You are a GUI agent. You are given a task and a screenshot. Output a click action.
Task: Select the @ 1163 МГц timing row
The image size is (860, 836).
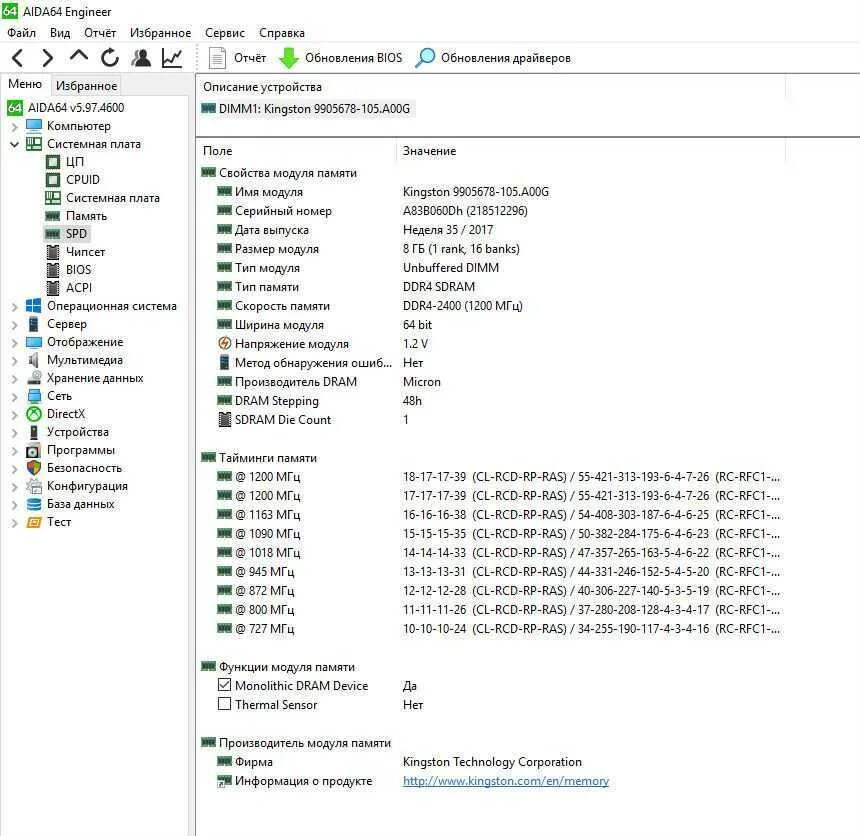[491, 515]
